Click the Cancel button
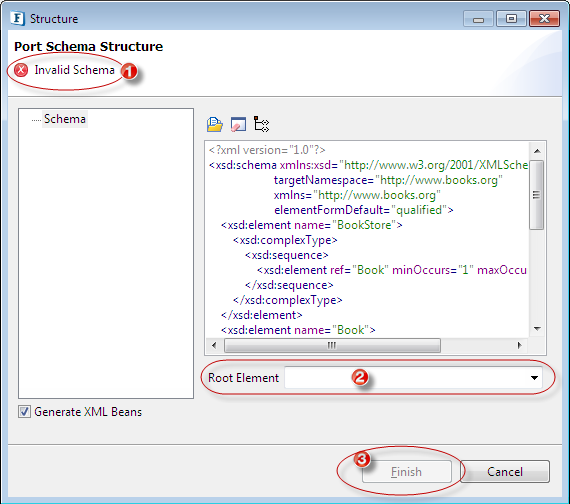Image resolution: width=570 pixels, height=504 pixels. 505,472
